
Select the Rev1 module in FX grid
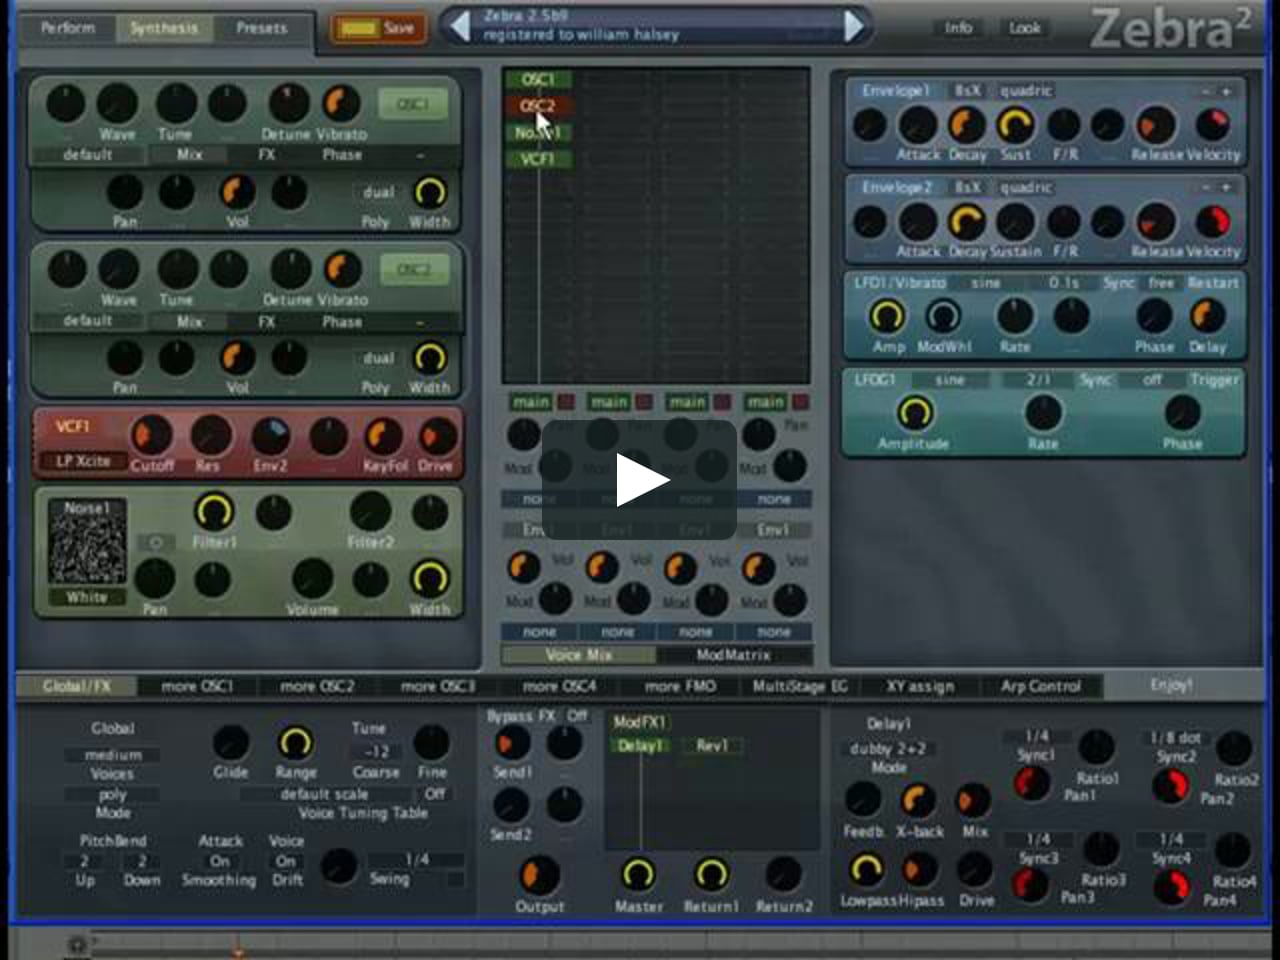pos(712,746)
